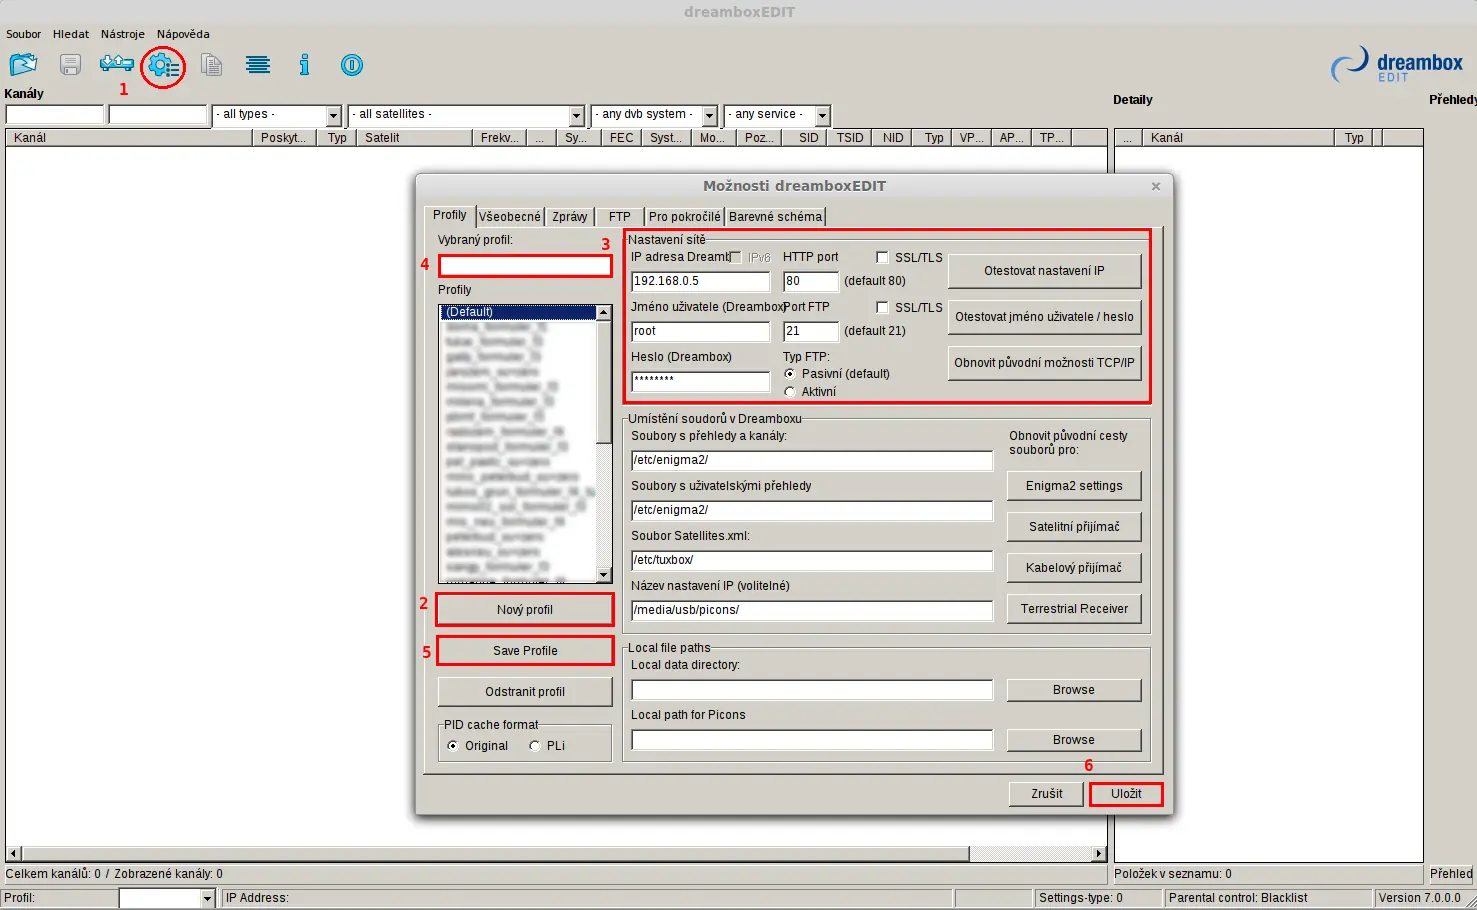Open the options gear icon

[164, 67]
